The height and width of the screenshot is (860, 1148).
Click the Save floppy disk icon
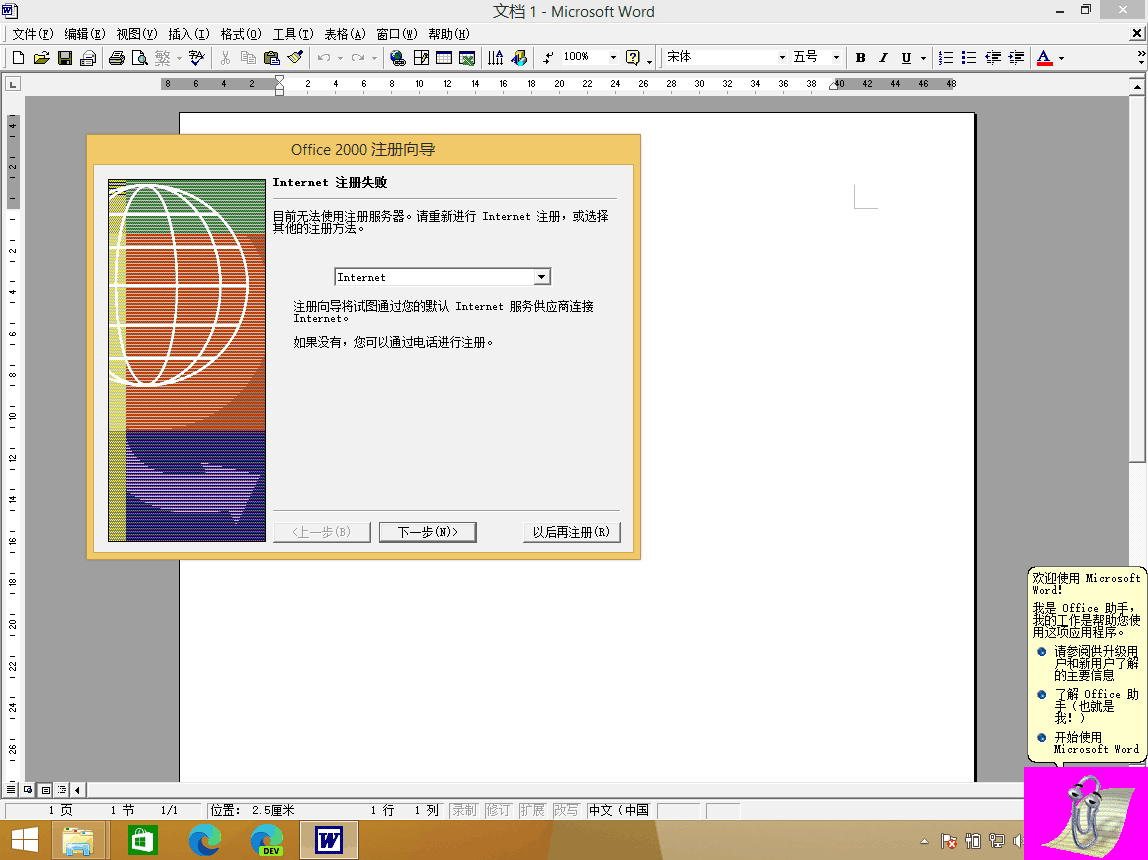64,58
